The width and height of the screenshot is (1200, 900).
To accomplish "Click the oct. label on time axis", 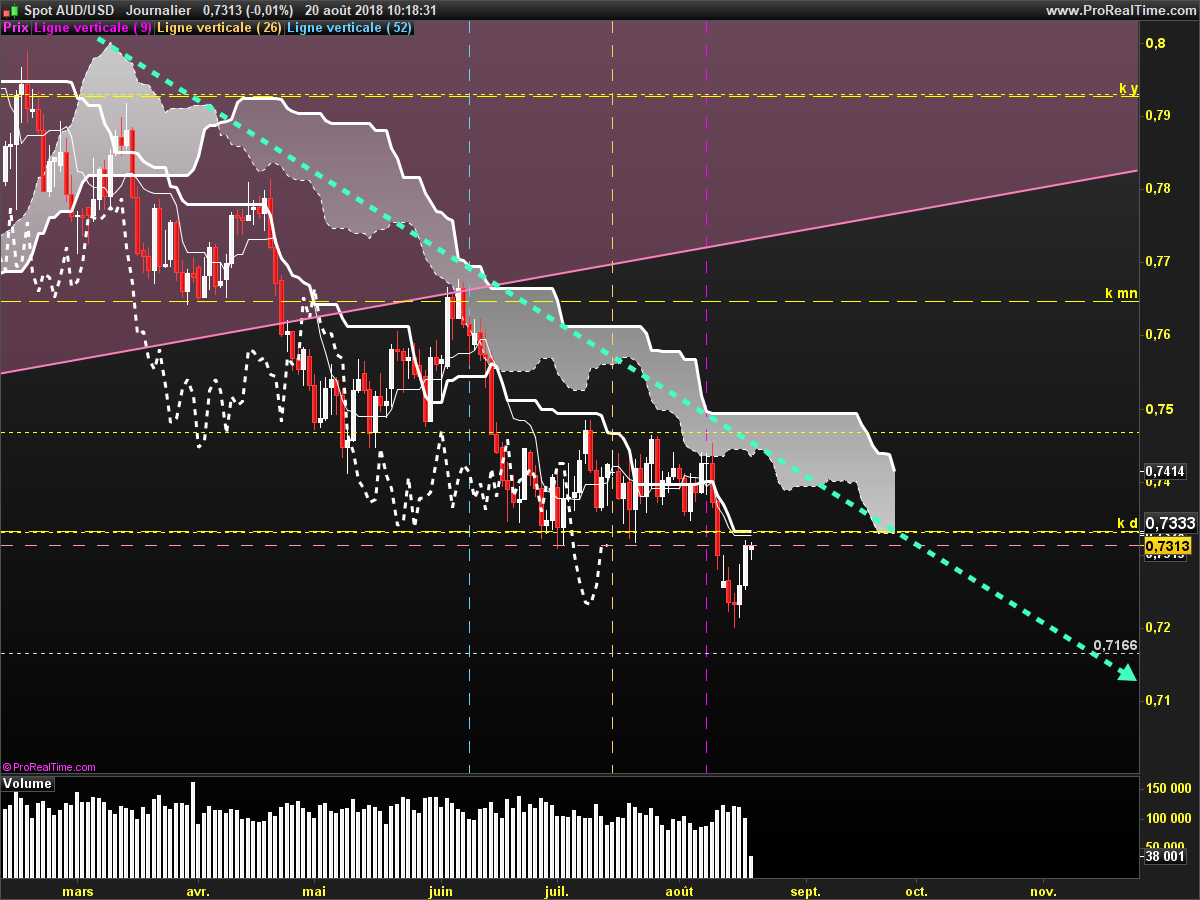I will 916,890.
